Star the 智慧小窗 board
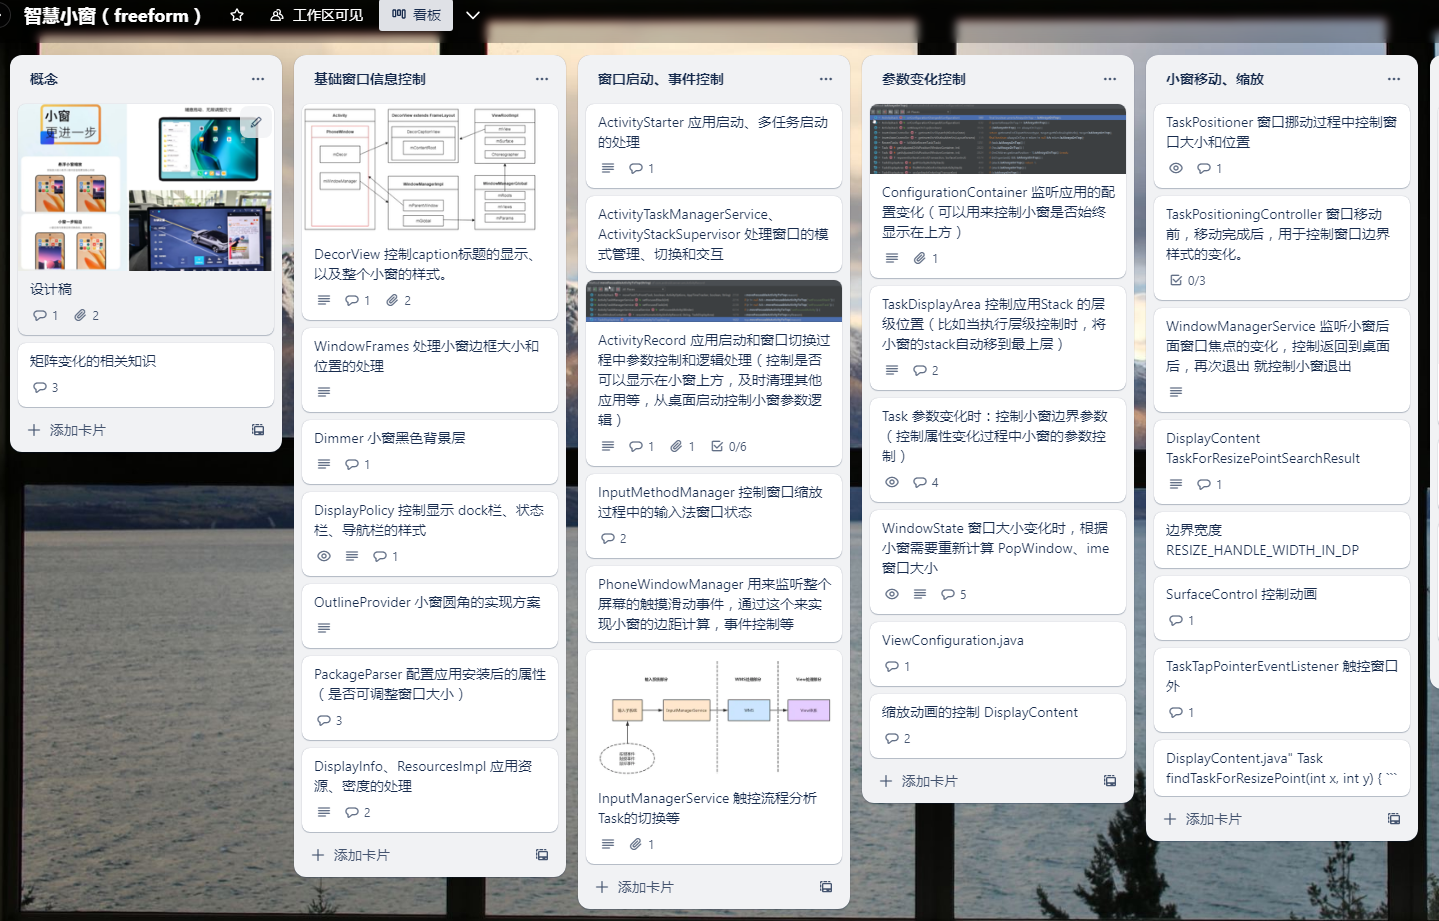Image resolution: width=1439 pixels, height=921 pixels. click(237, 15)
